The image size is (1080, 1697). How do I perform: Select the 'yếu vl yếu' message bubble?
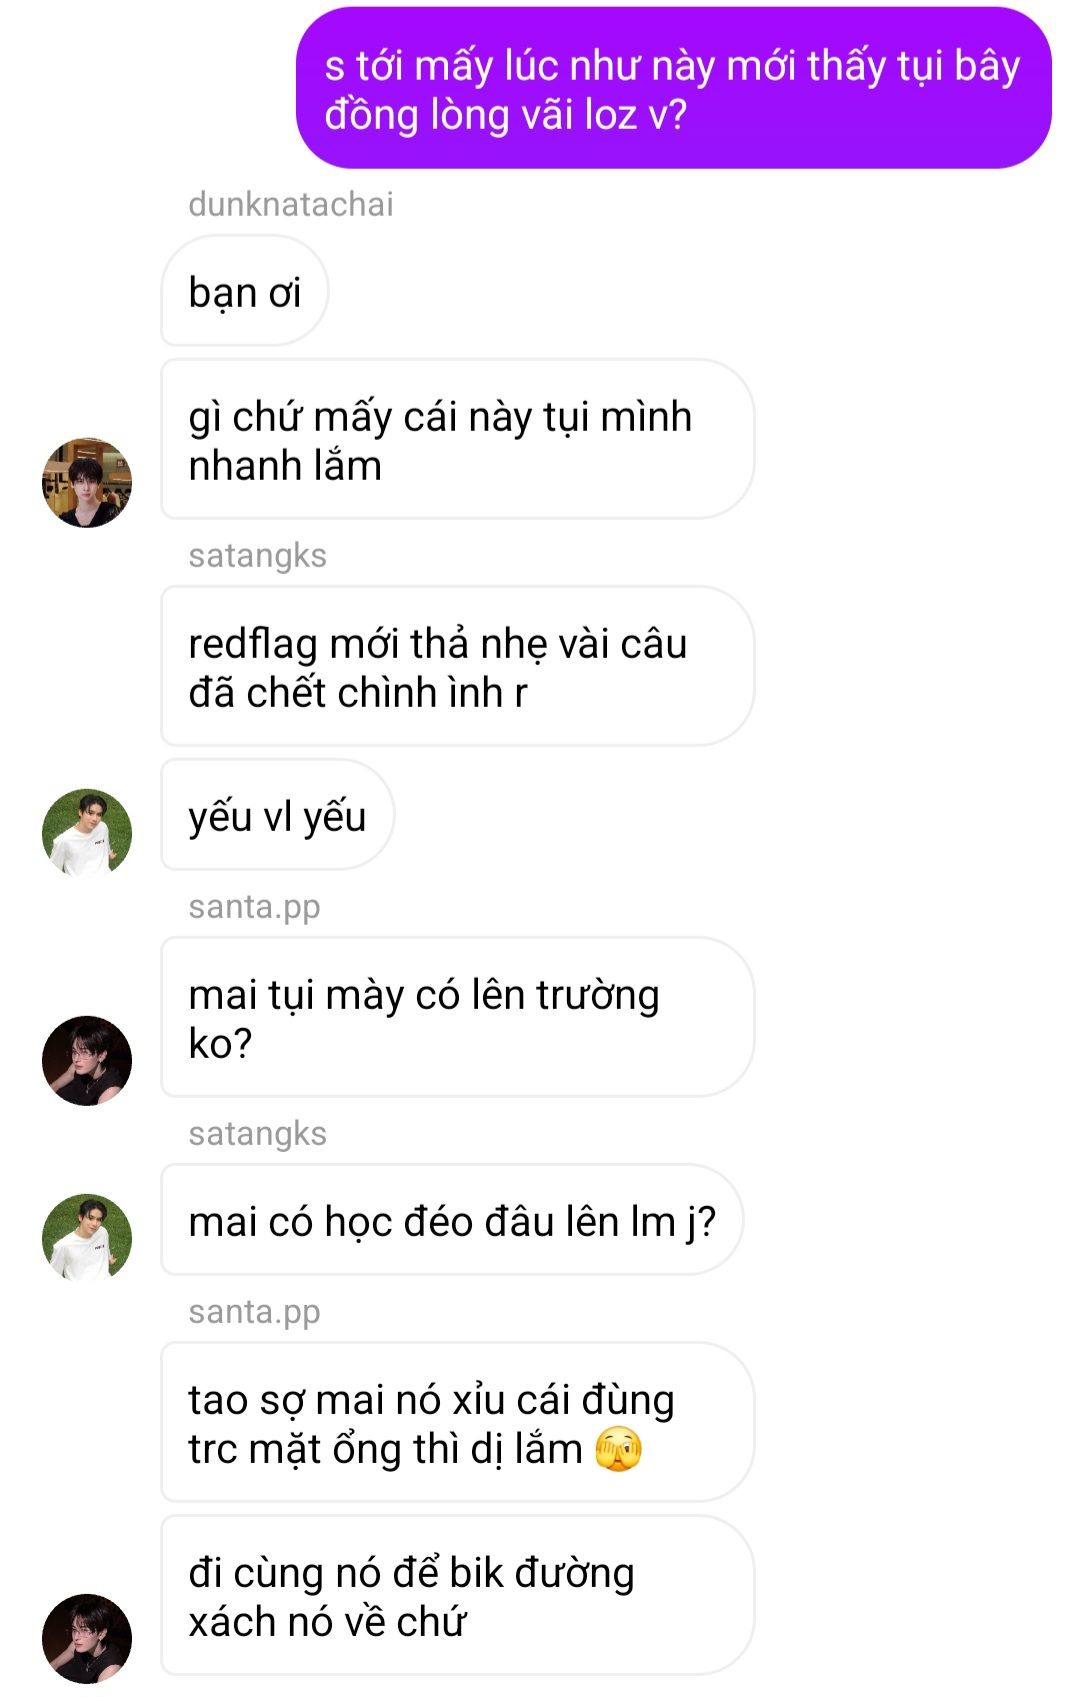coord(278,816)
